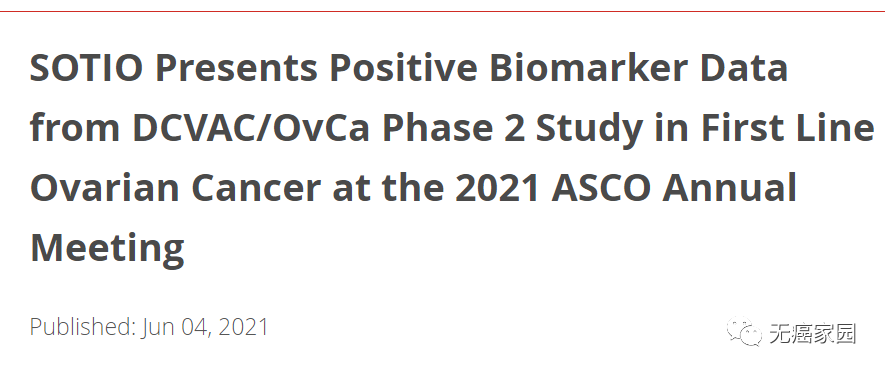Click the year 2021 in the headline
The height and width of the screenshot is (372, 885).
pos(497,188)
